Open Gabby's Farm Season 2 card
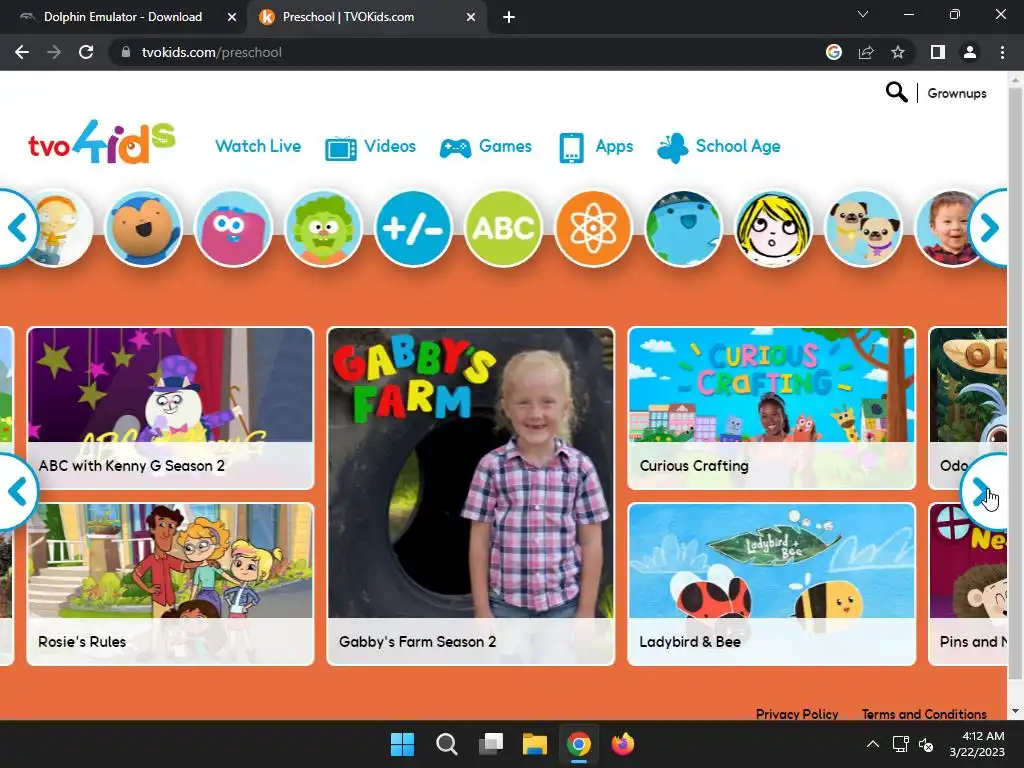1024x768 pixels. tap(470, 496)
